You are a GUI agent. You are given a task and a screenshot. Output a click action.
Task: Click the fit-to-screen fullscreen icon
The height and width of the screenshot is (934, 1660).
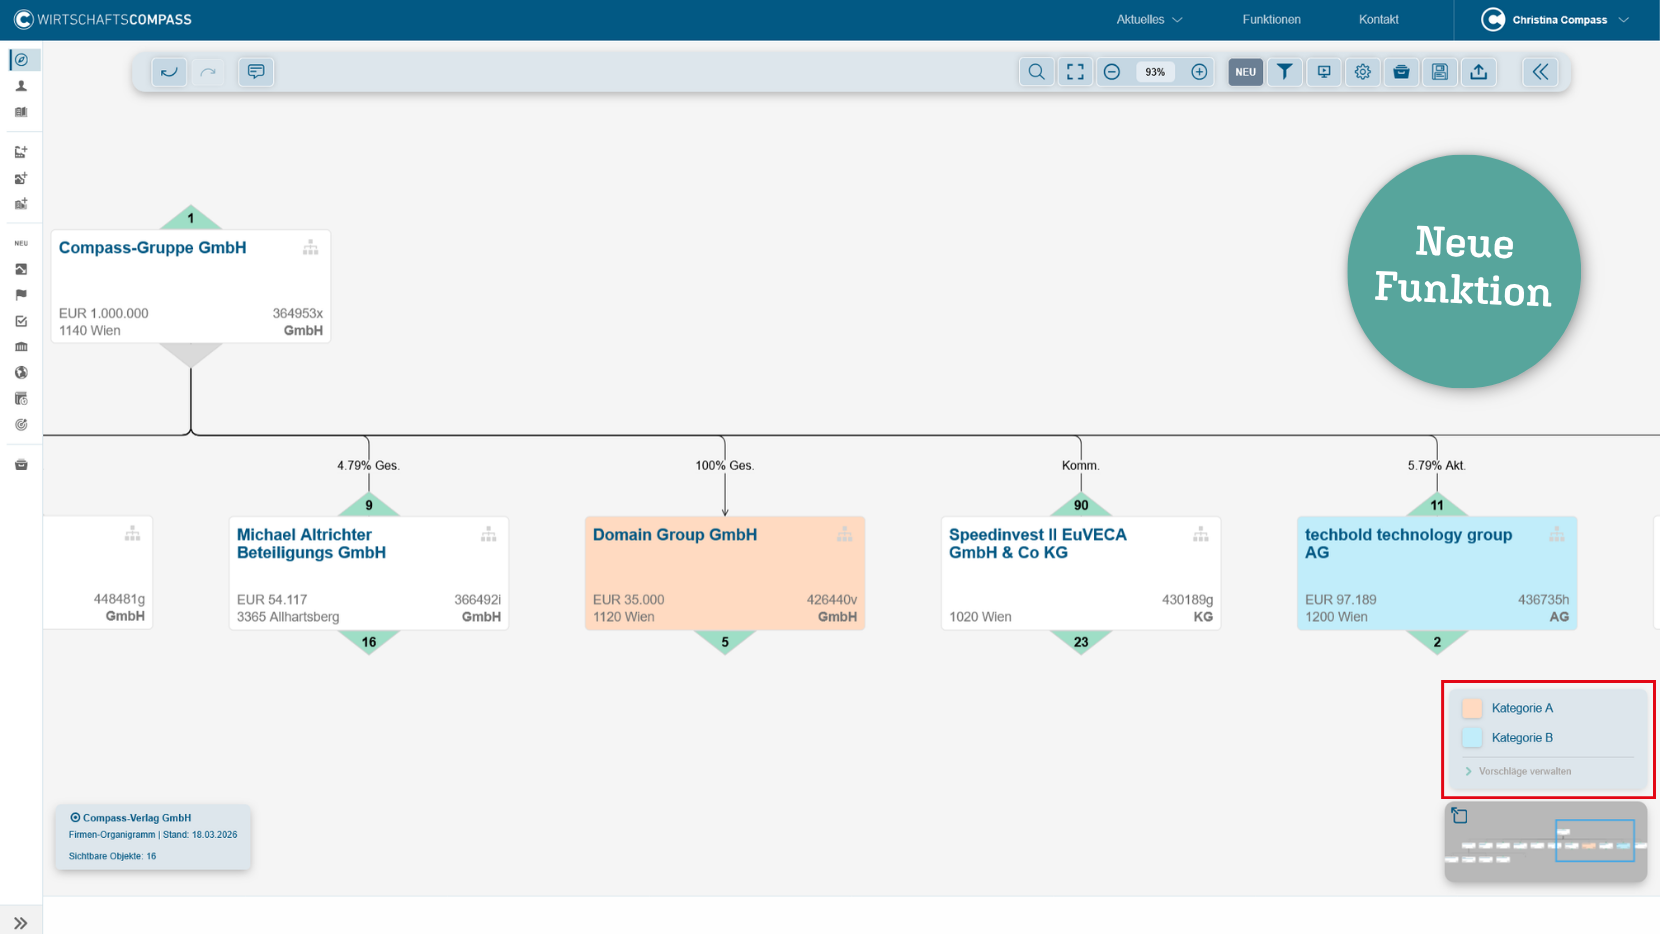click(x=1075, y=72)
